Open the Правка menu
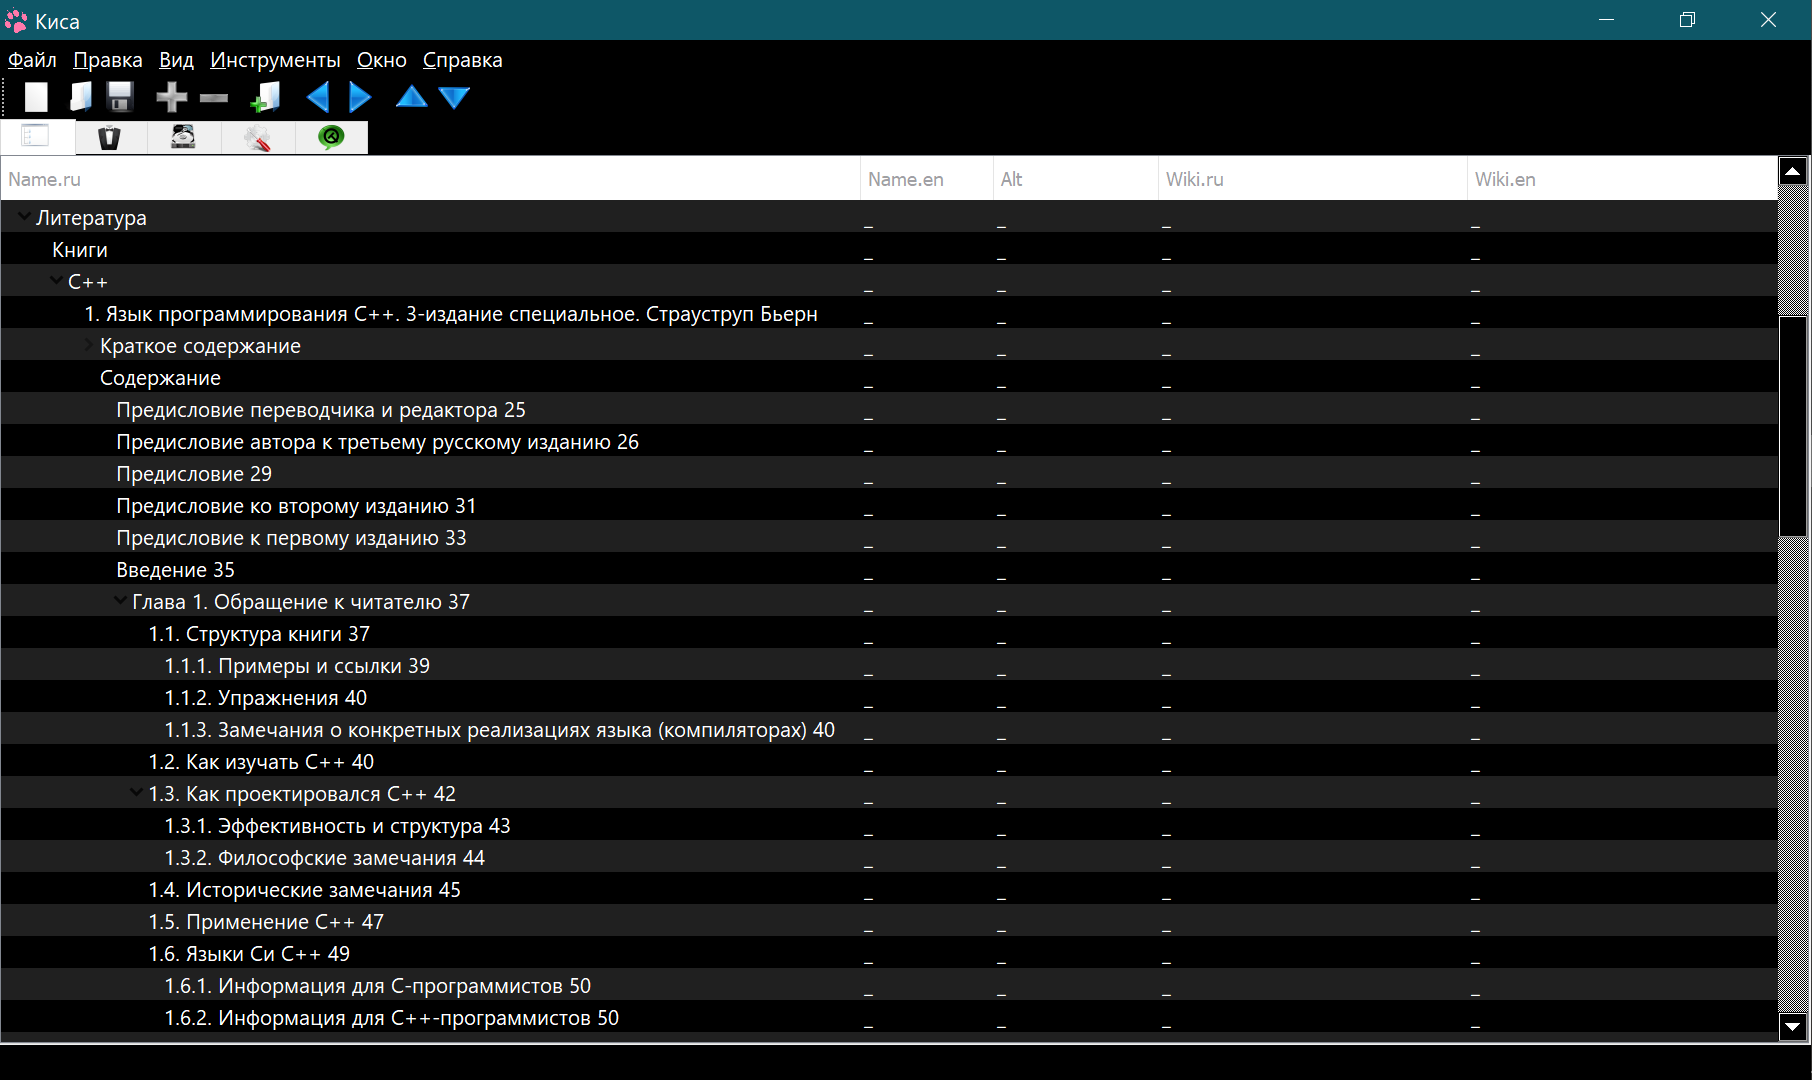The image size is (1812, 1080). point(108,60)
